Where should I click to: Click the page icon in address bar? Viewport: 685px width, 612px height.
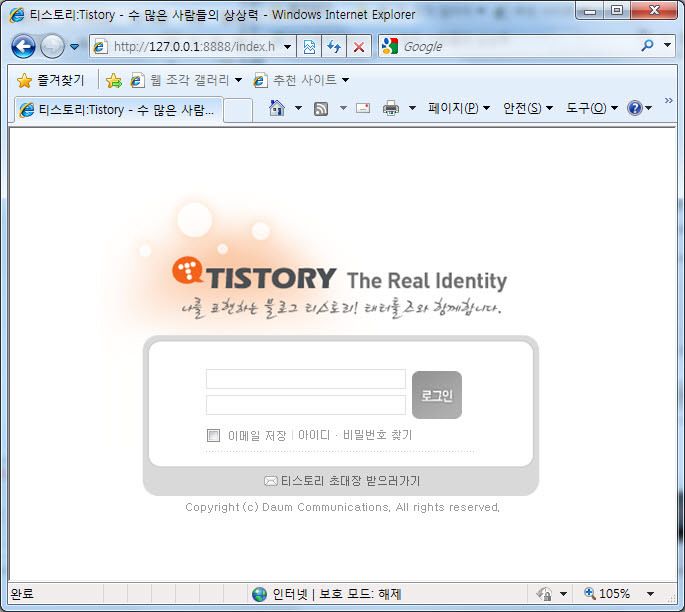[x=100, y=46]
